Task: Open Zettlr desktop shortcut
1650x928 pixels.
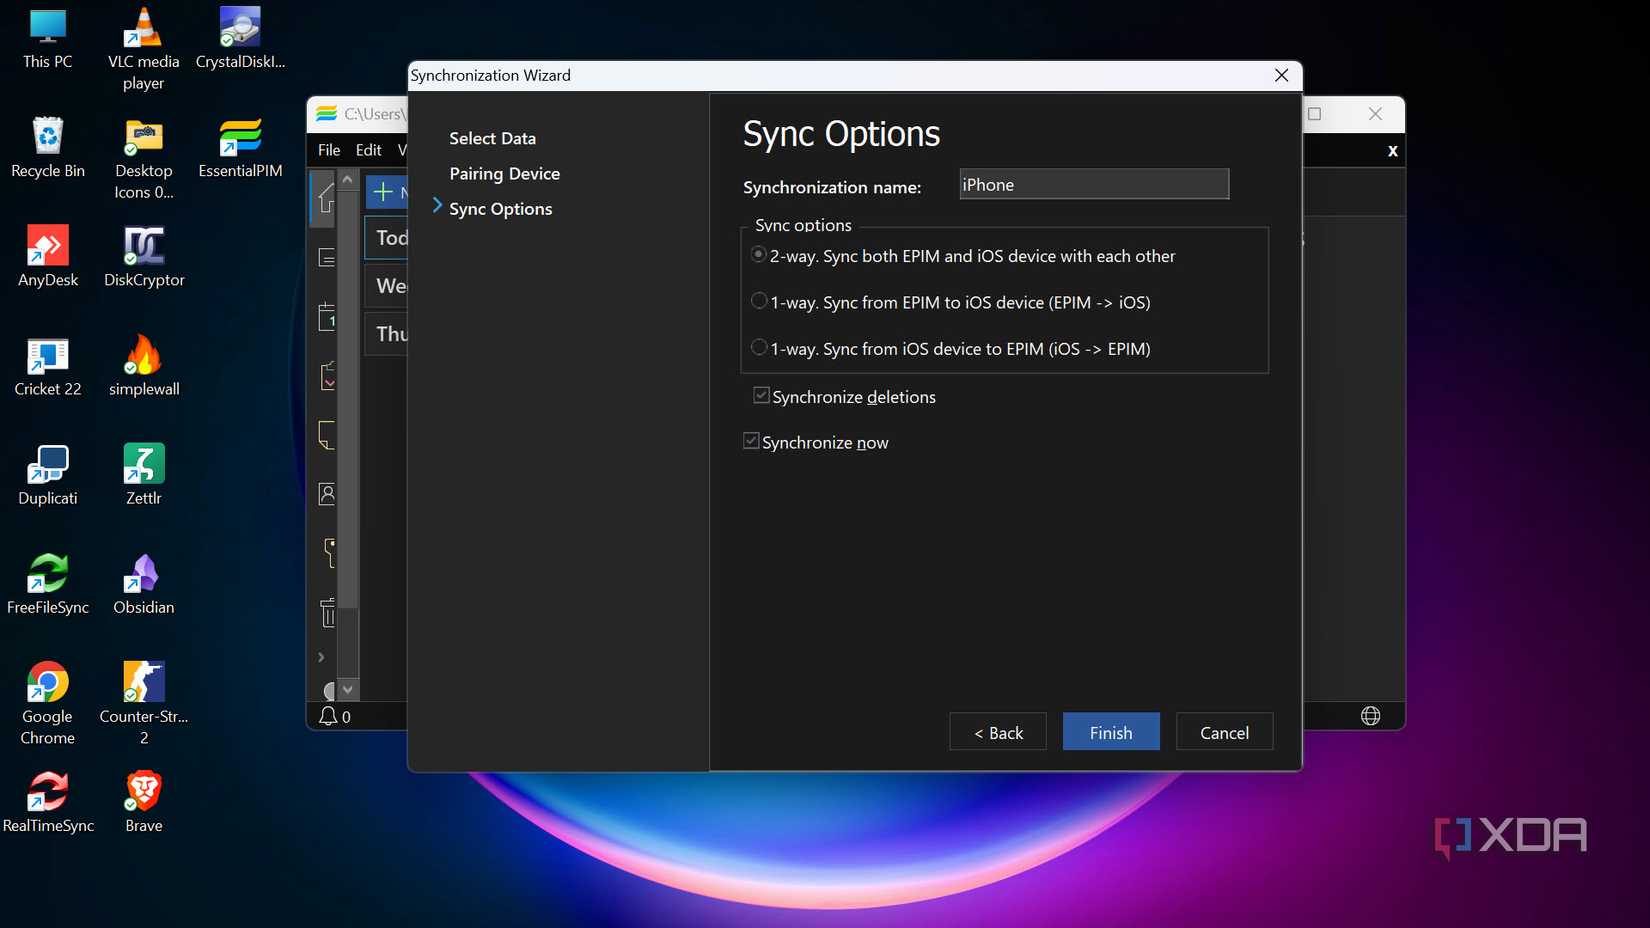Action: coord(144,475)
